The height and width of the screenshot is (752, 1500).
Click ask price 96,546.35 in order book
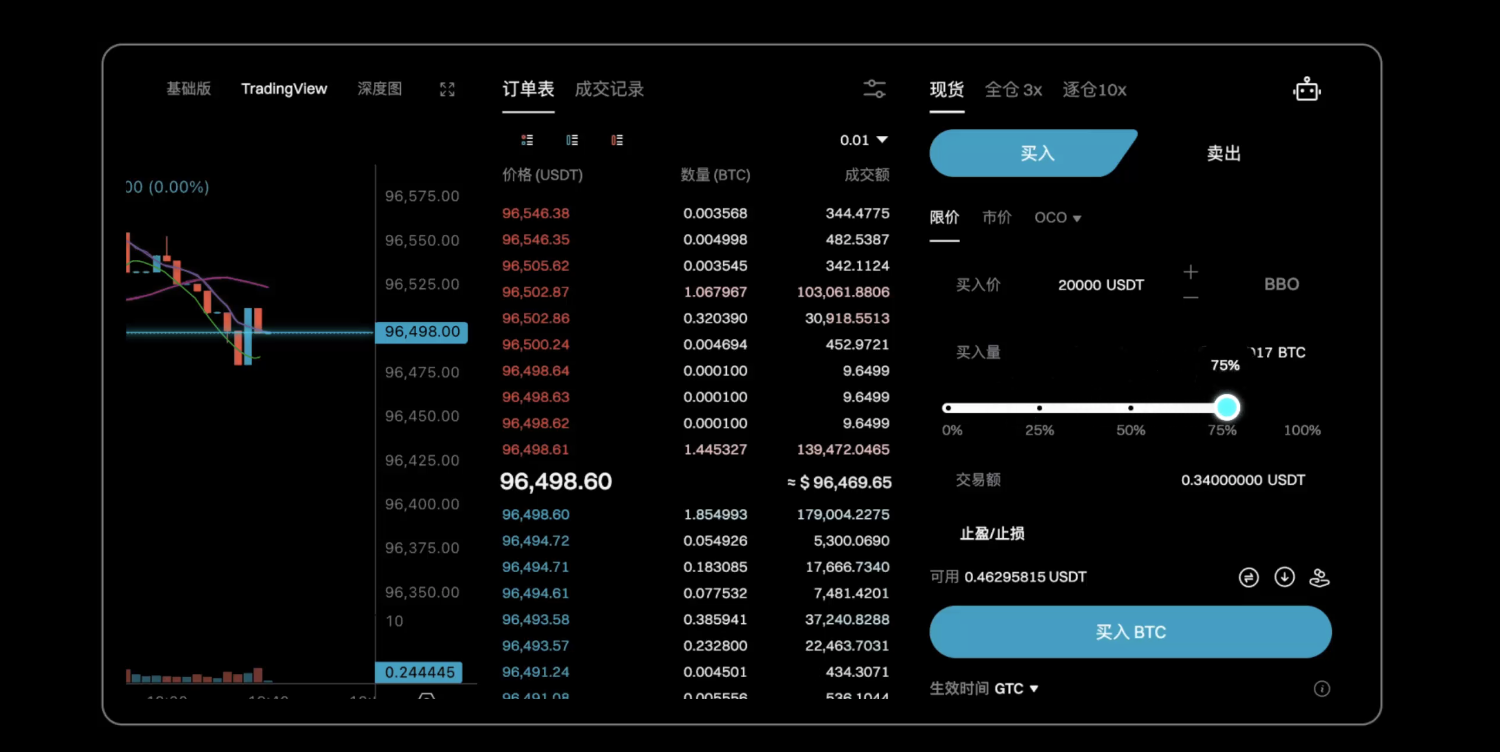[536, 240]
